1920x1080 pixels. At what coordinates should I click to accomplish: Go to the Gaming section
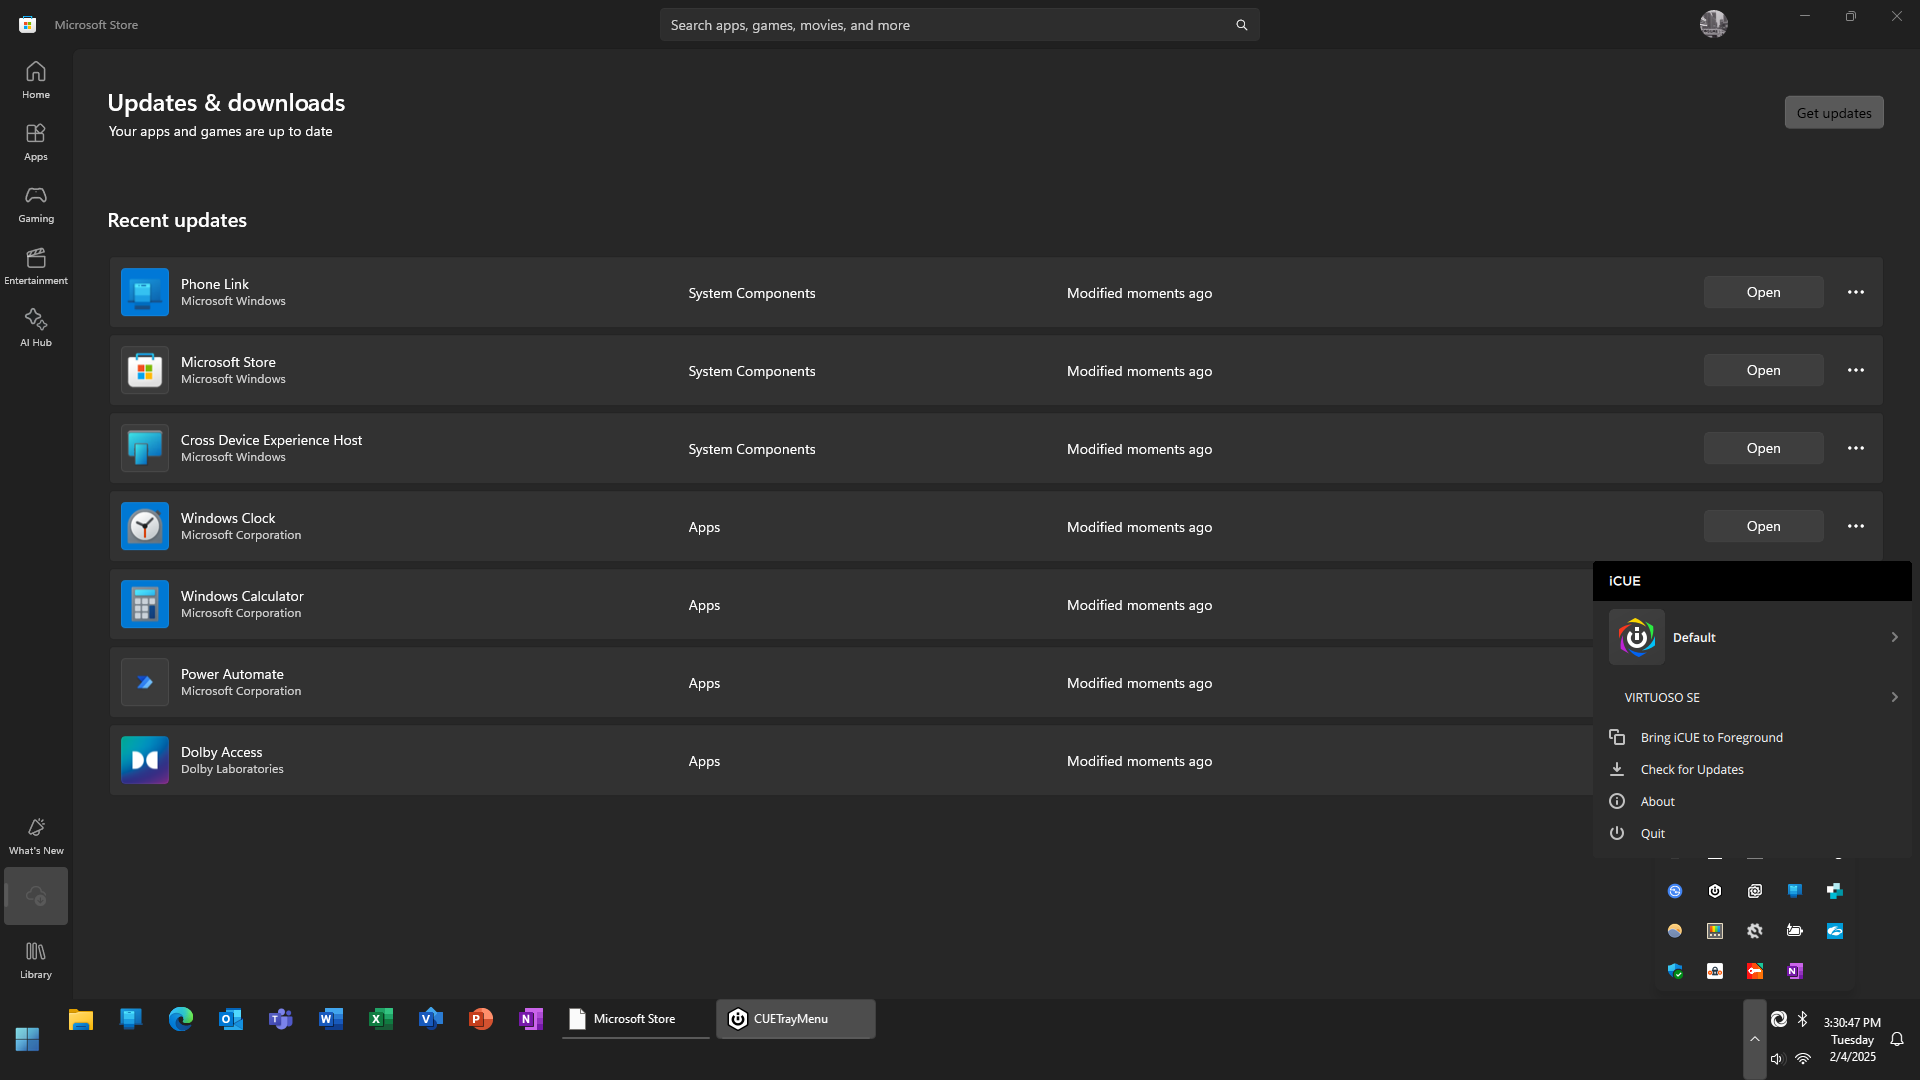pos(36,204)
